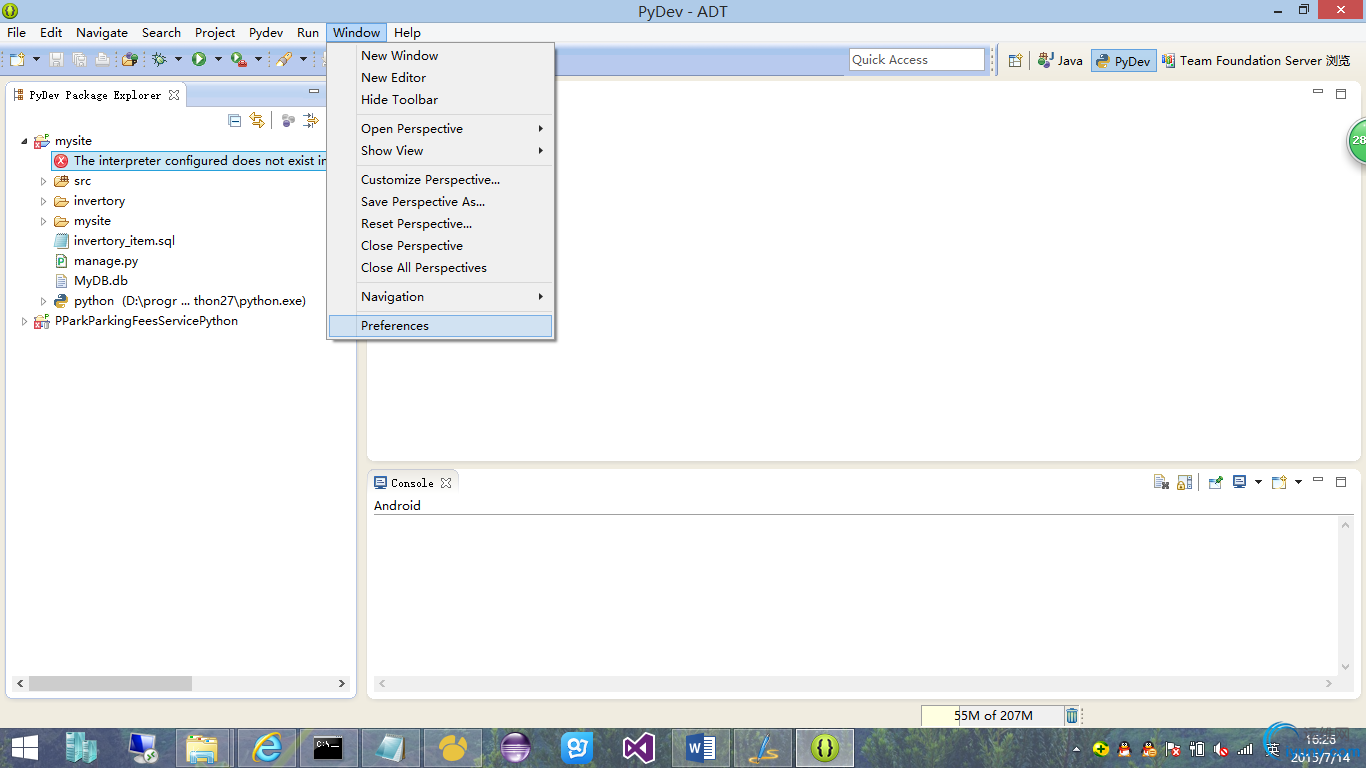Click the green Run button icon

tap(199, 60)
